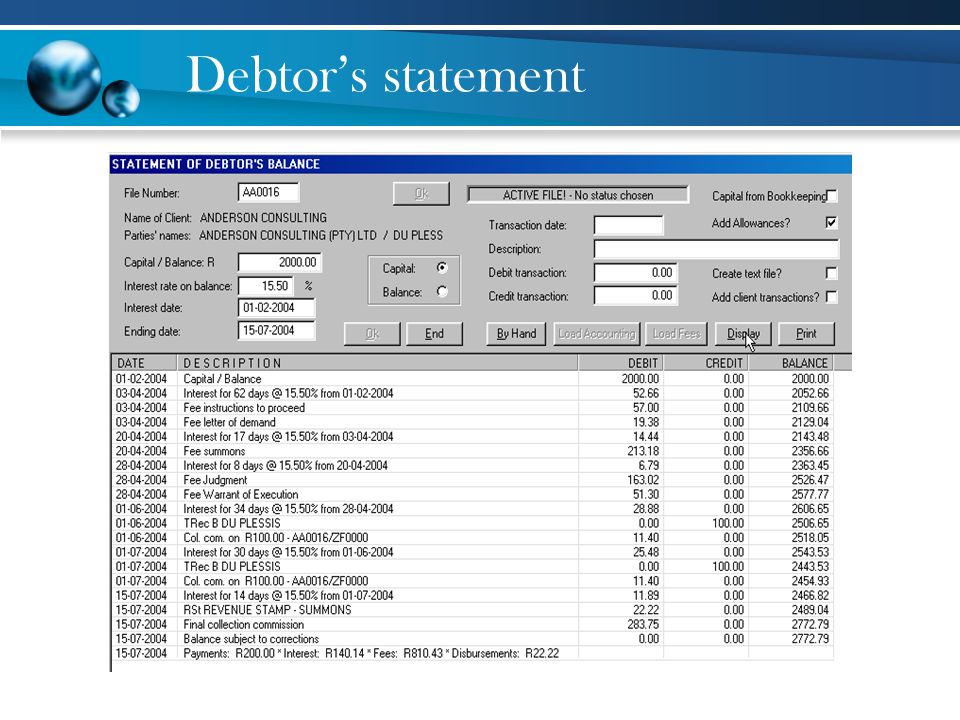This screenshot has height=720, width=960.
Task: Click the CREDIT column header
Action: 706,363
